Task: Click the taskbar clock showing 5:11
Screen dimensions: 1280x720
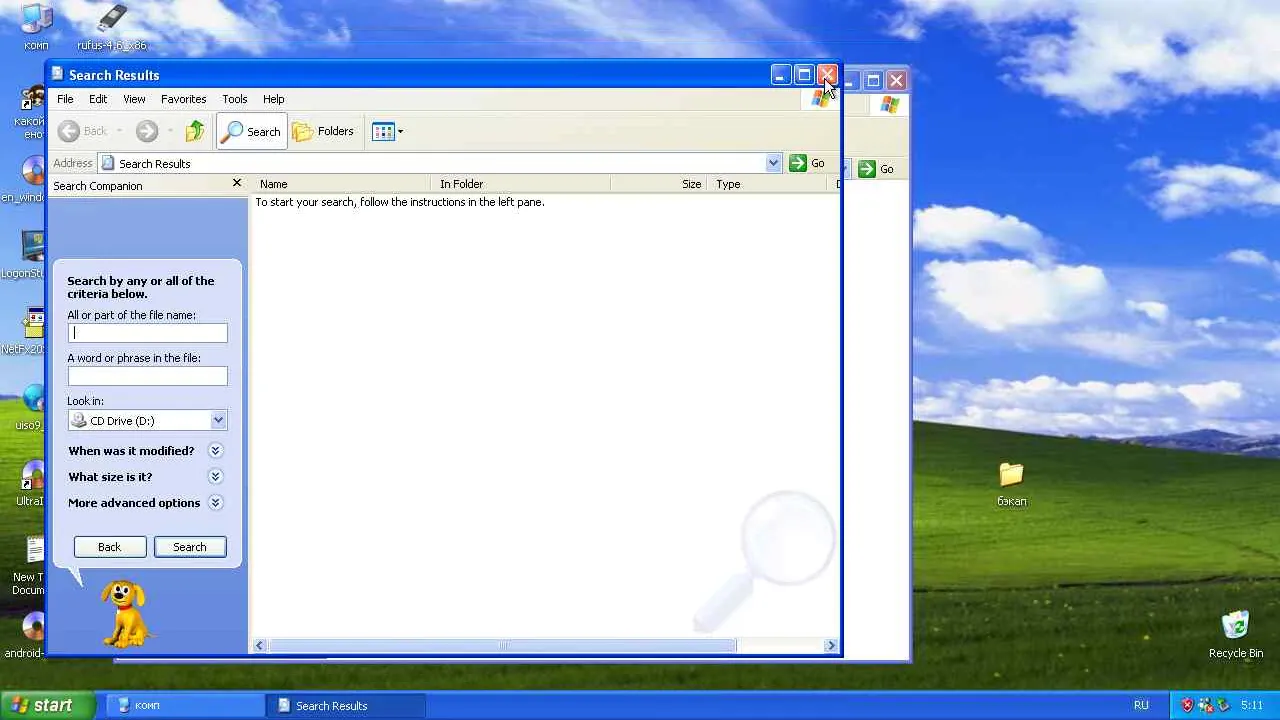Action: point(1251,705)
